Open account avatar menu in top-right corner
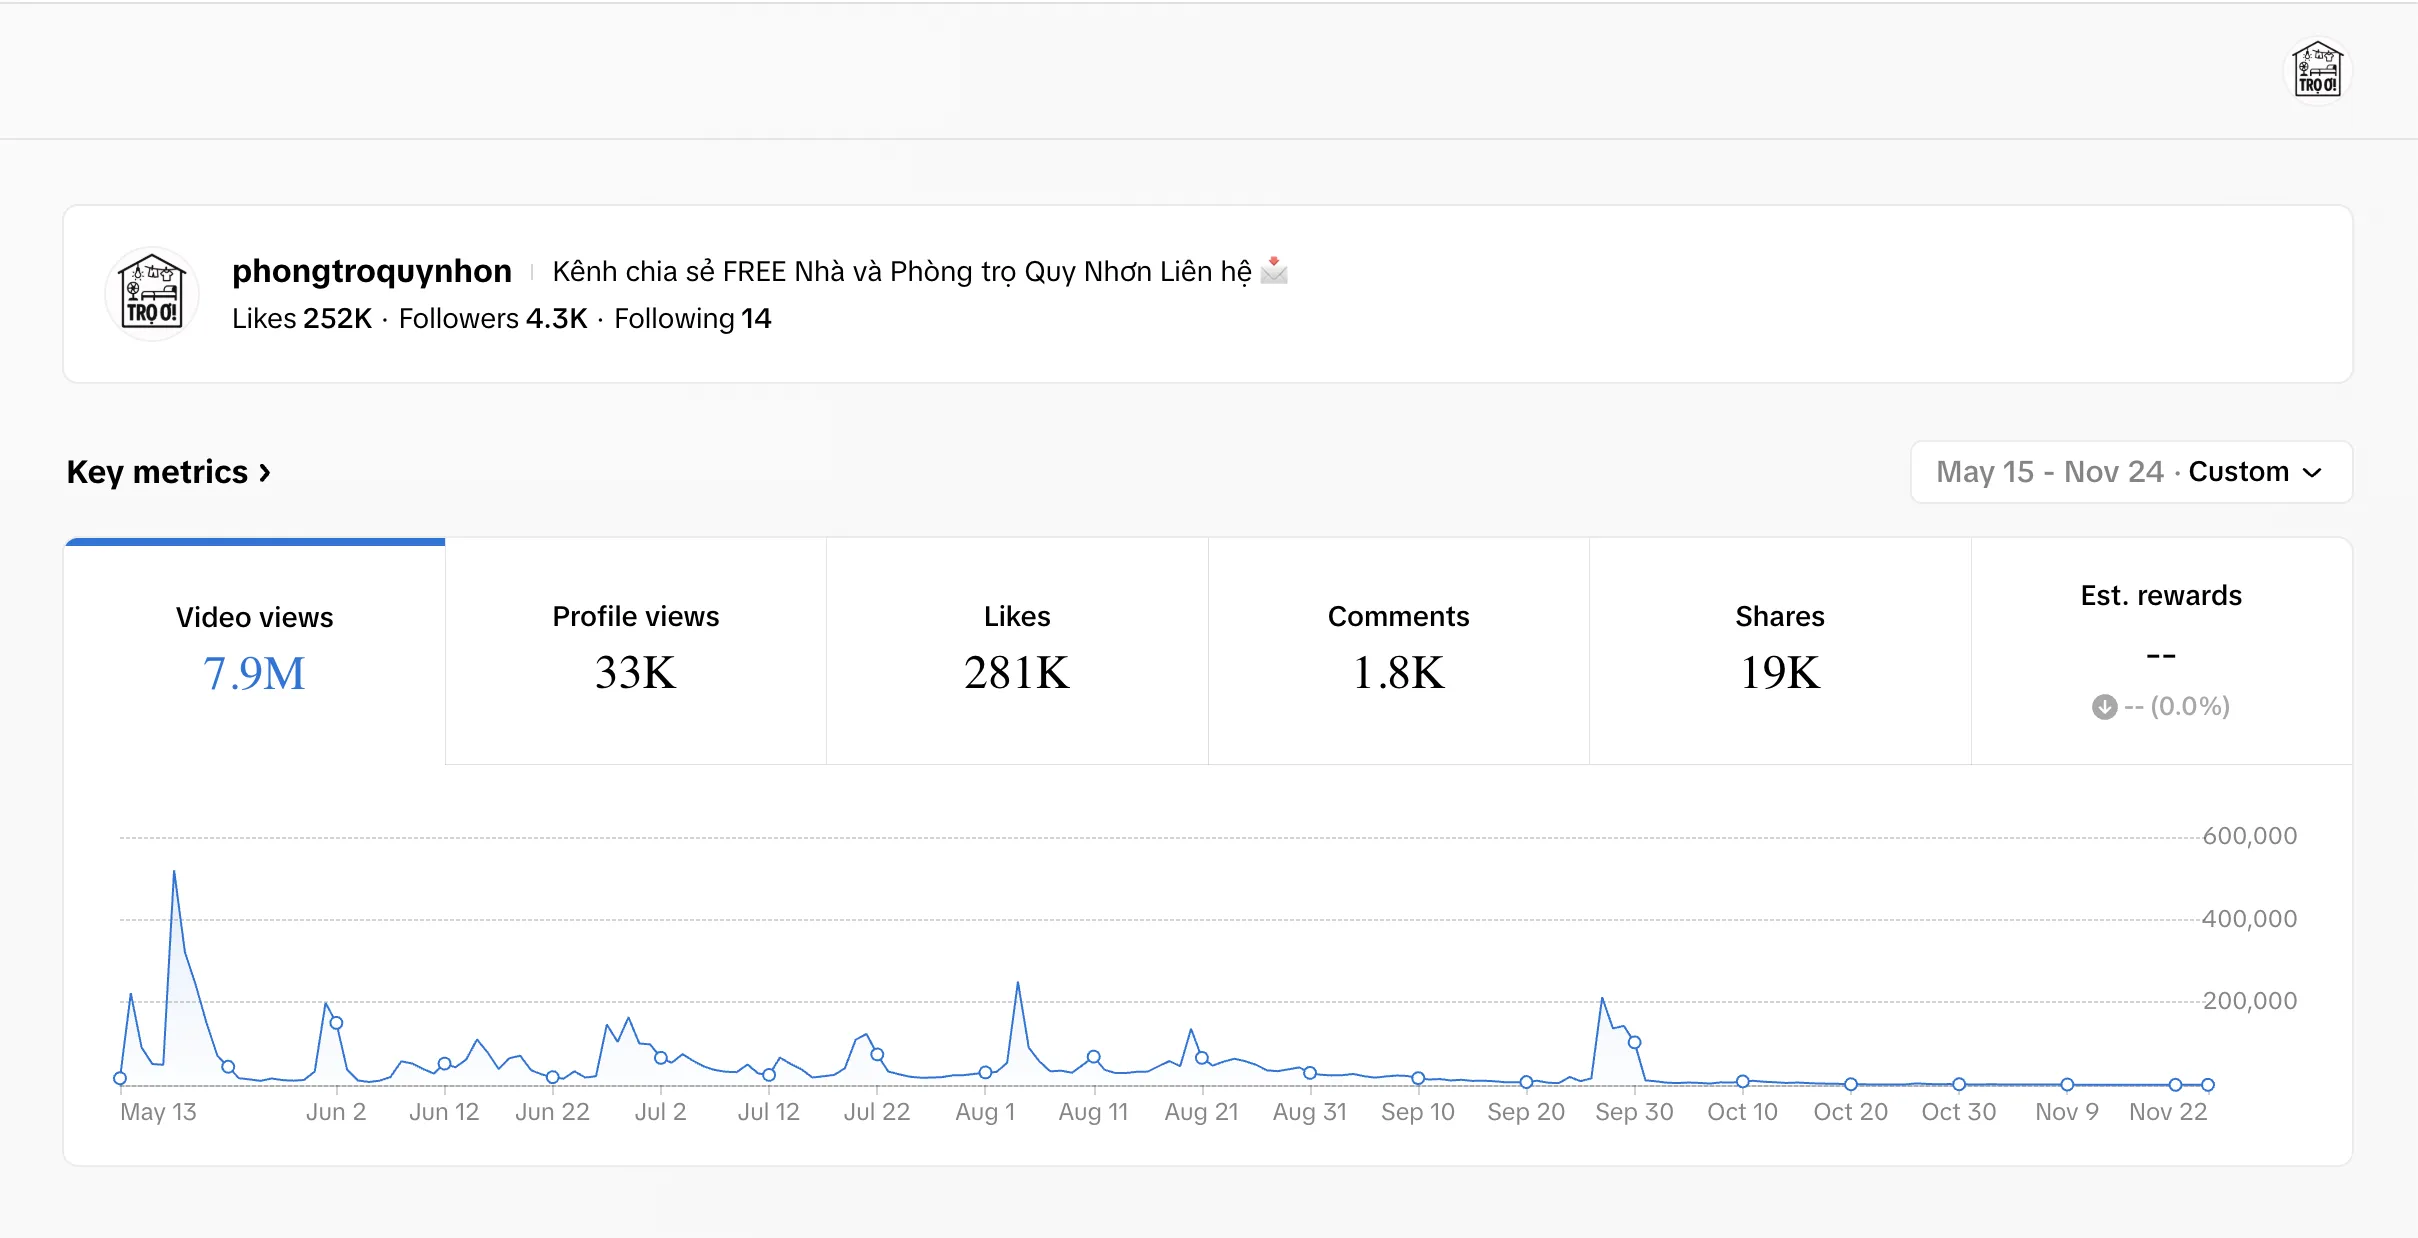Viewport: 2418px width, 1238px height. (x=2317, y=70)
